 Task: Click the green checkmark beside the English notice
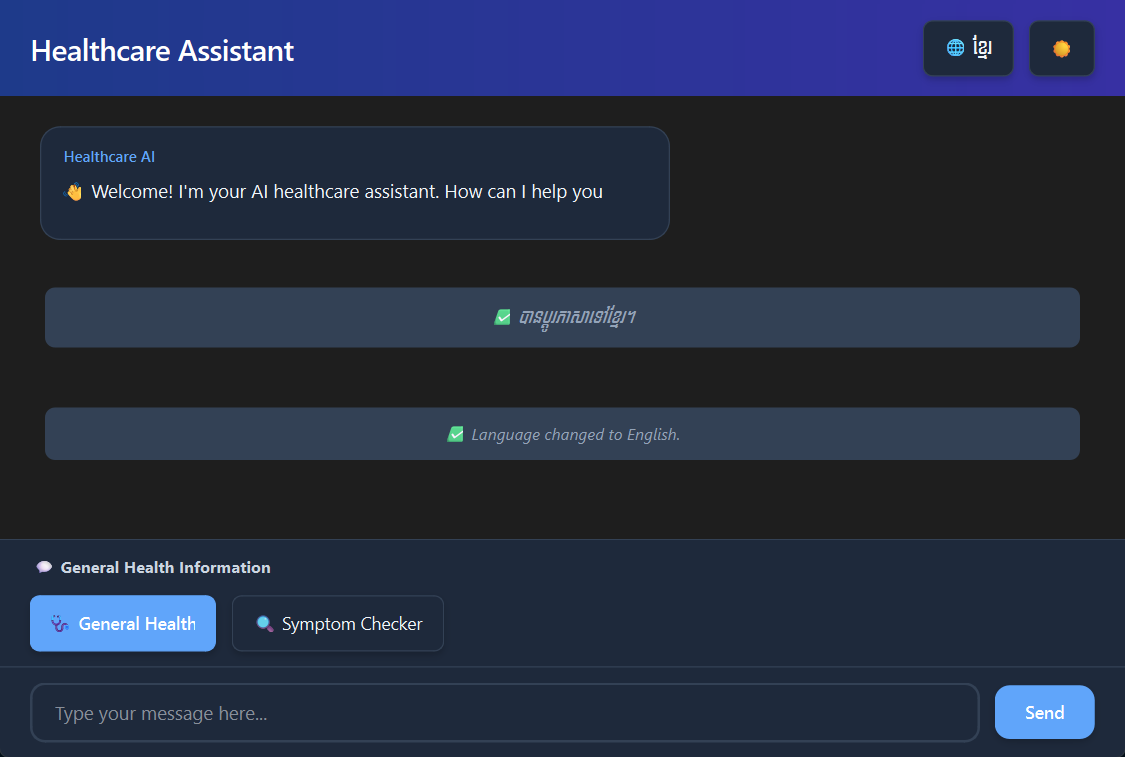click(x=455, y=434)
